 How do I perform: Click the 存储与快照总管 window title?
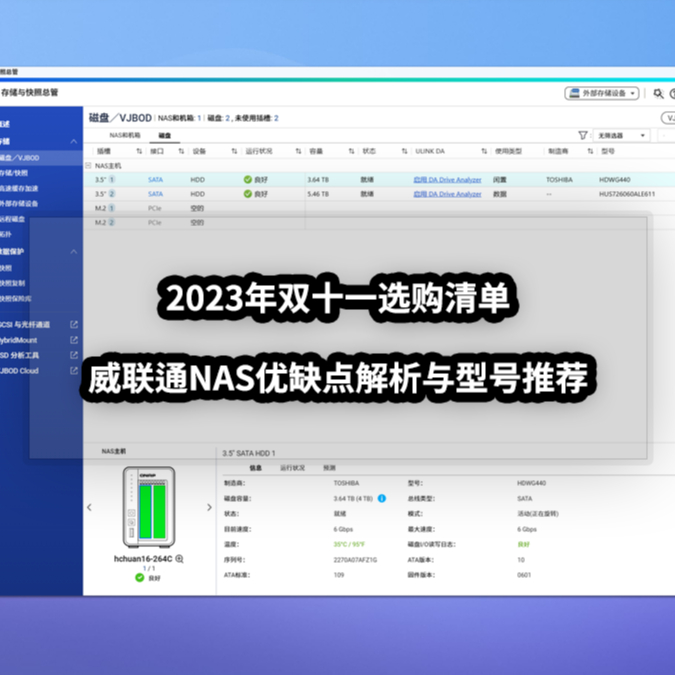[29, 93]
